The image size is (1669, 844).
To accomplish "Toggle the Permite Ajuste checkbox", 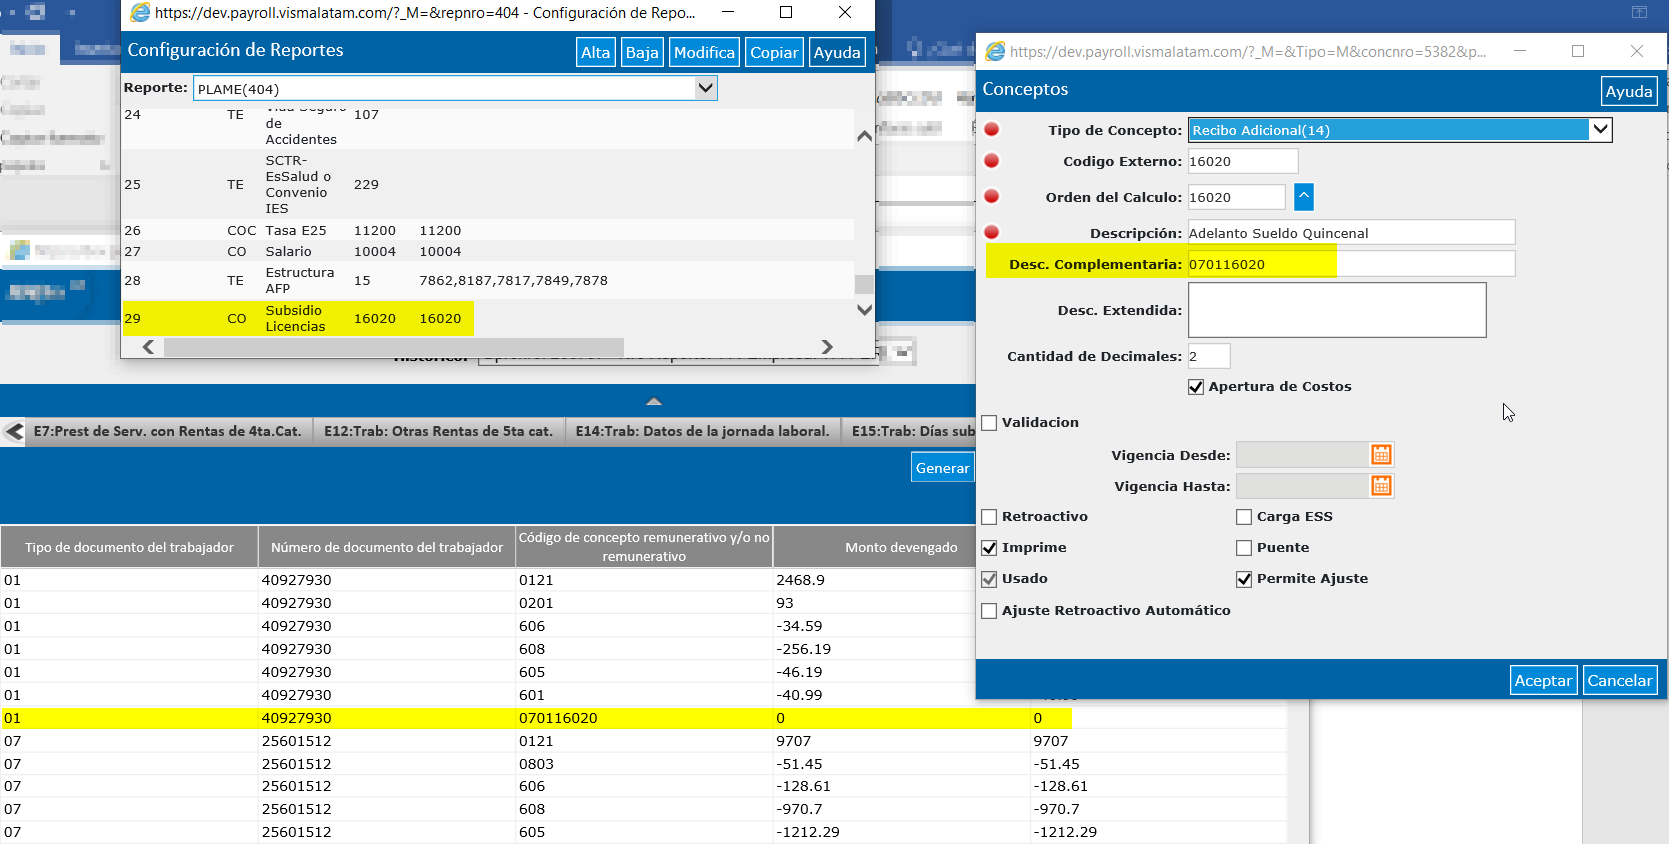I will coord(1244,579).
